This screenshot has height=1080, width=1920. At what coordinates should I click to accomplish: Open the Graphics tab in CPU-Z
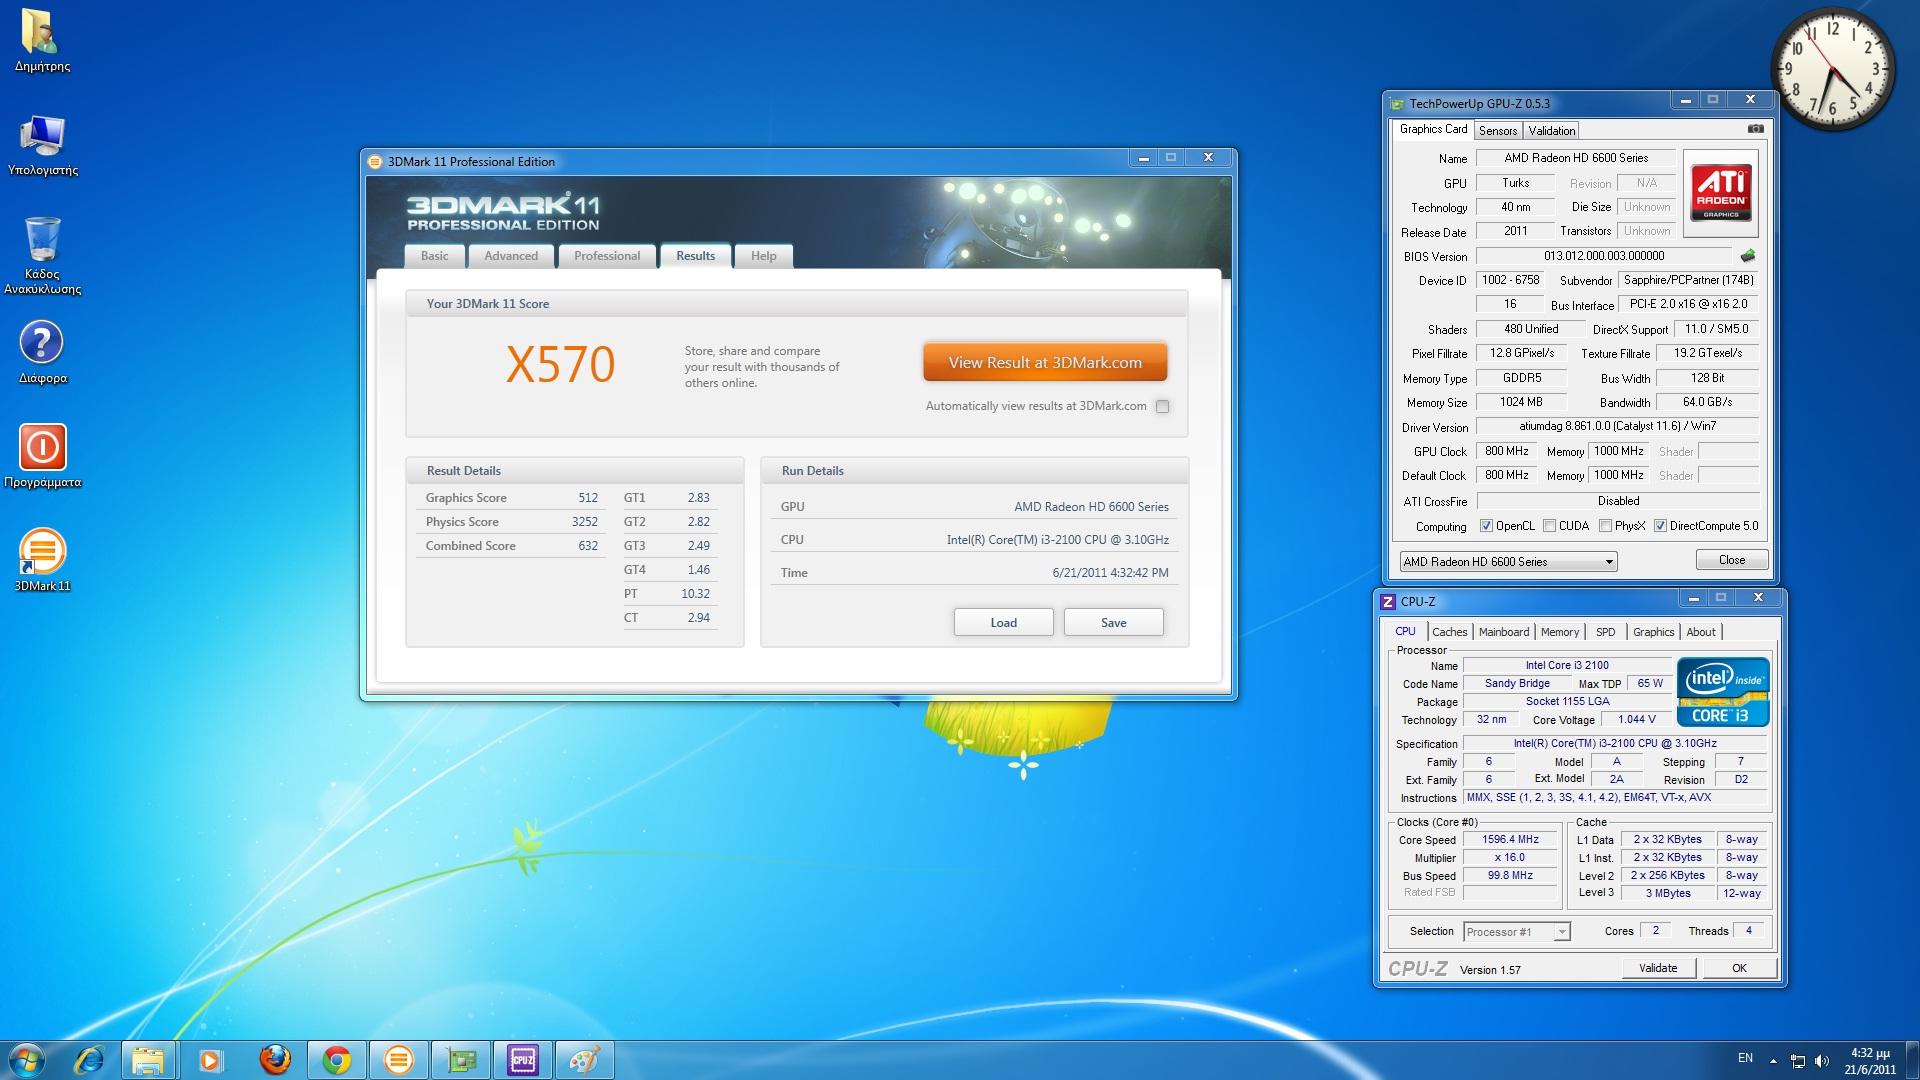tap(1653, 632)
